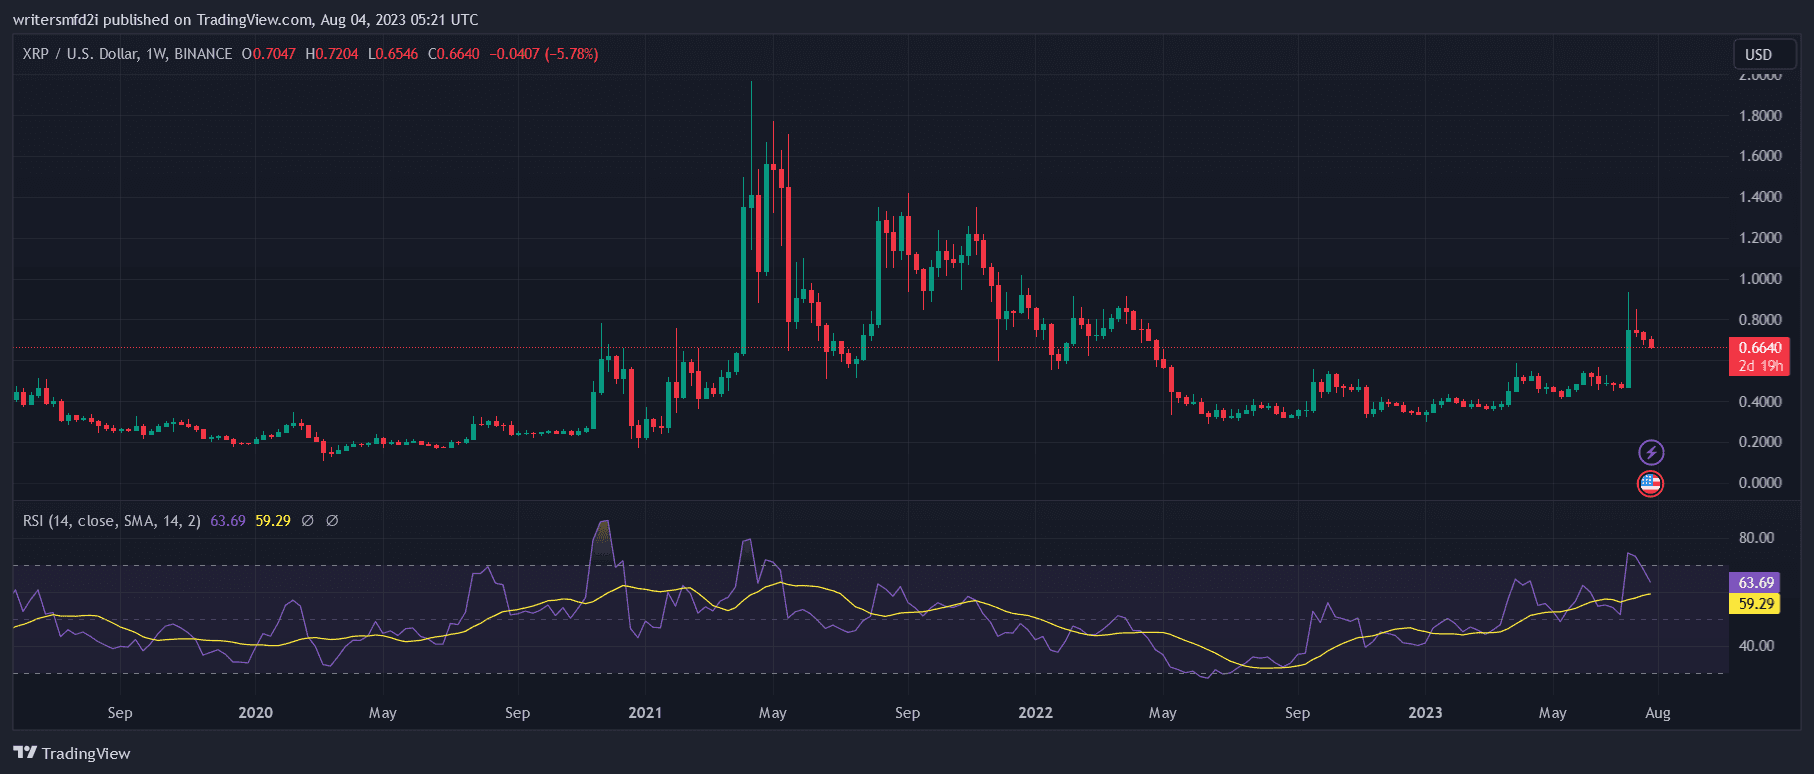
Task: Click the 1W timeframe text in the legend
Action: (156, 54)
